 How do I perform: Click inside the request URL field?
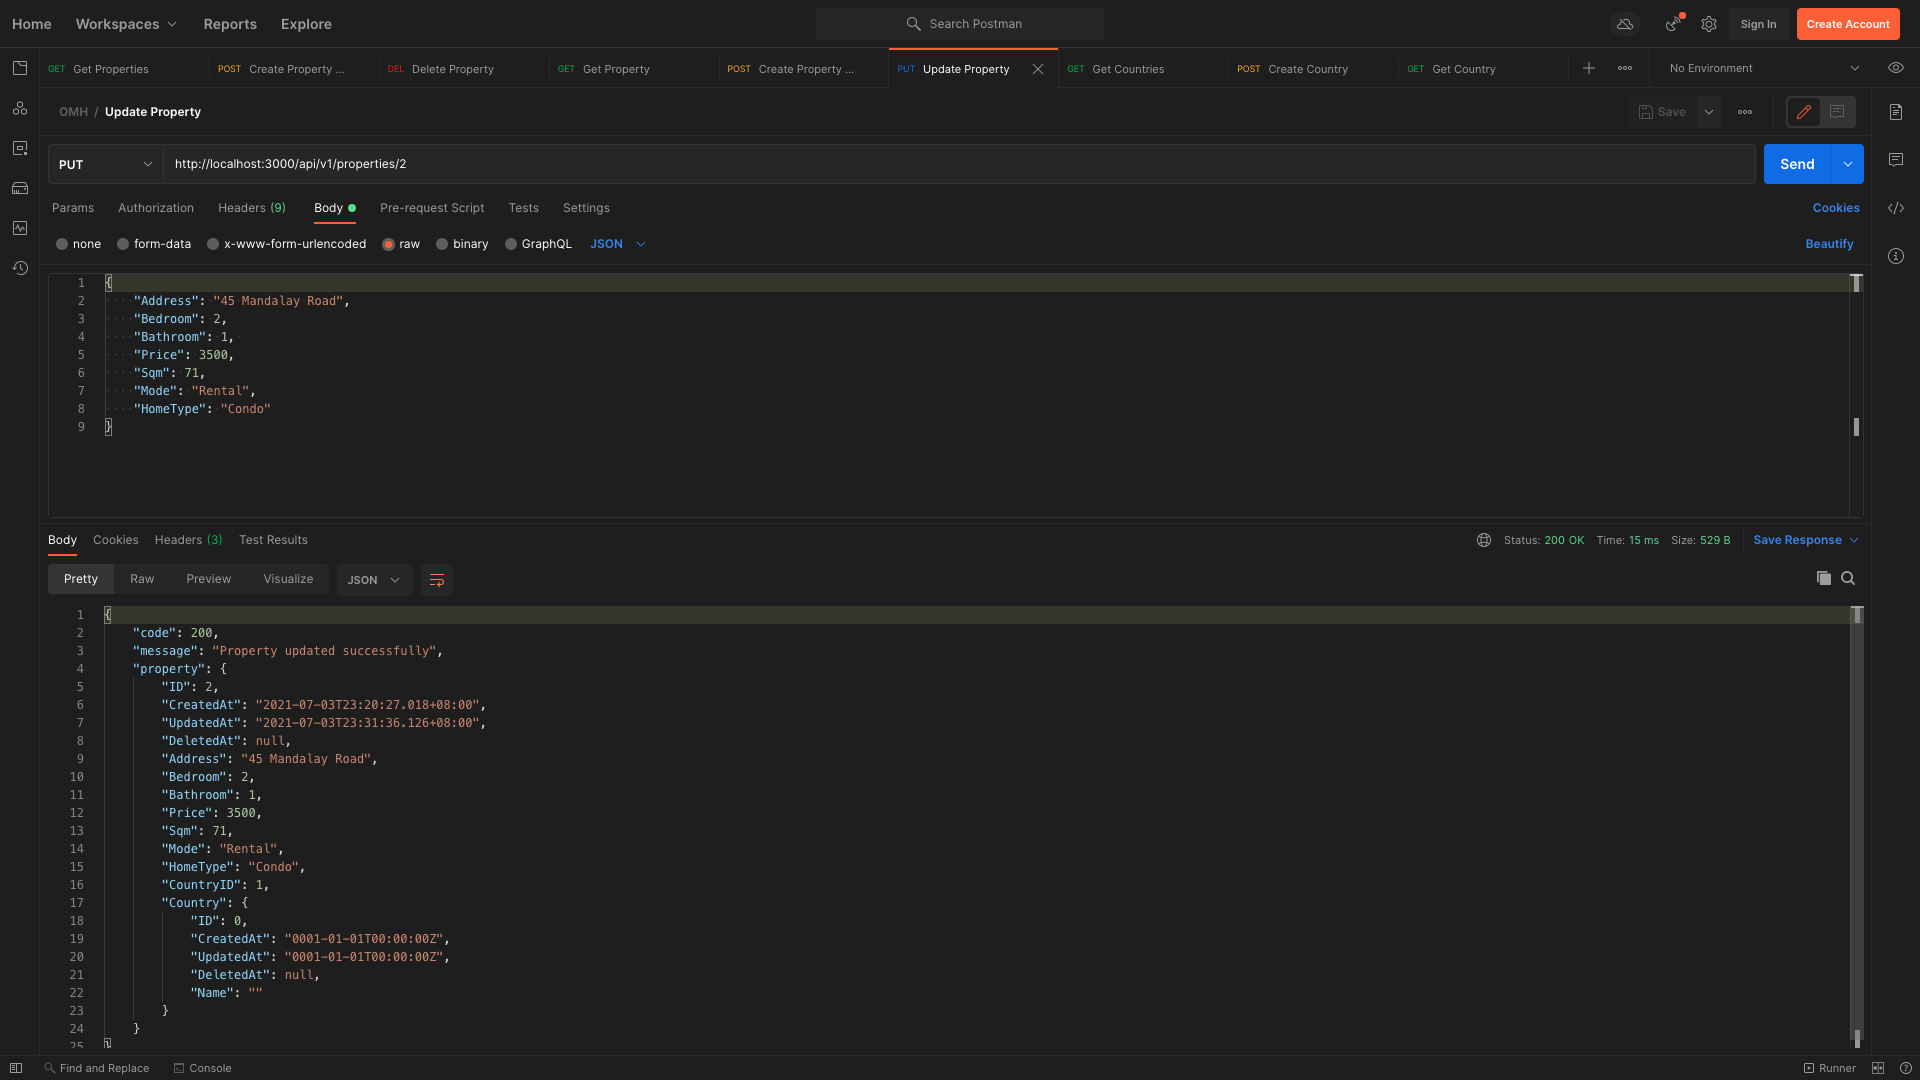[x=700, y=163]
